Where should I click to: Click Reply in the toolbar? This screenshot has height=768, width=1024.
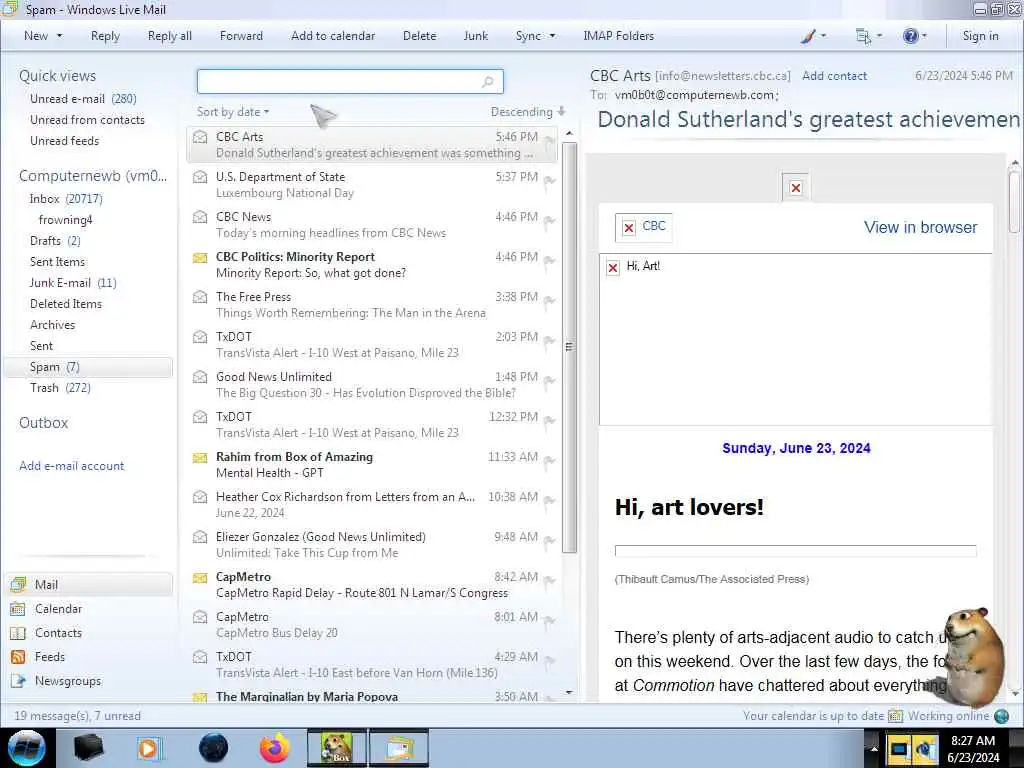tap(105, 36)
